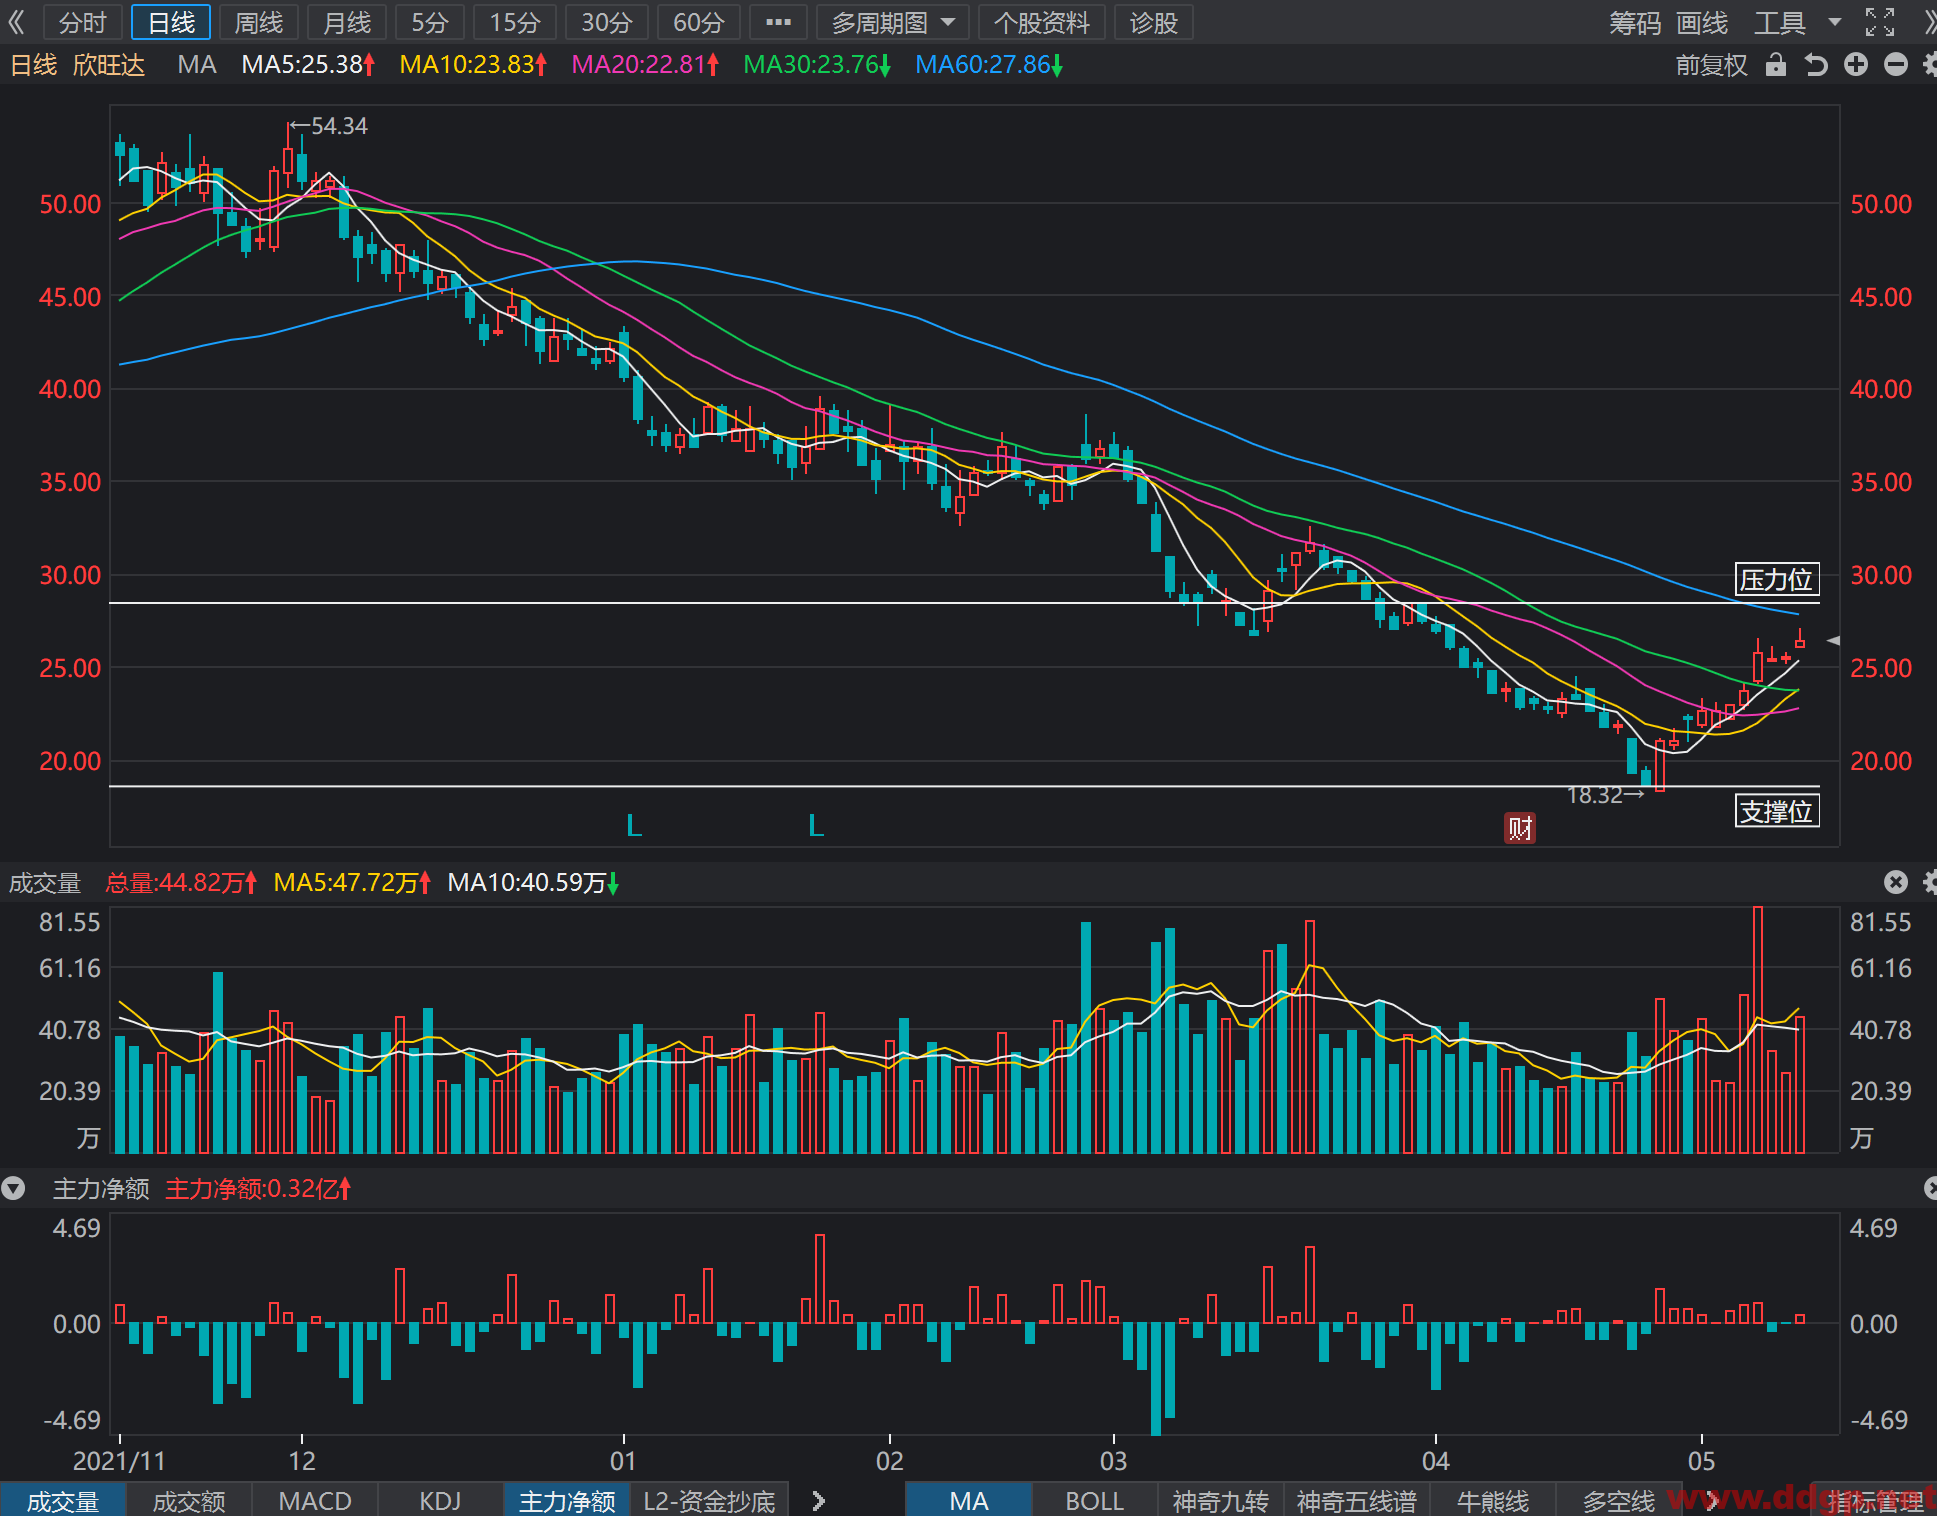Switch to the 周线 weekly period tab
The width and height of the screenshot is (1937, 1516).
click(258, 22)
